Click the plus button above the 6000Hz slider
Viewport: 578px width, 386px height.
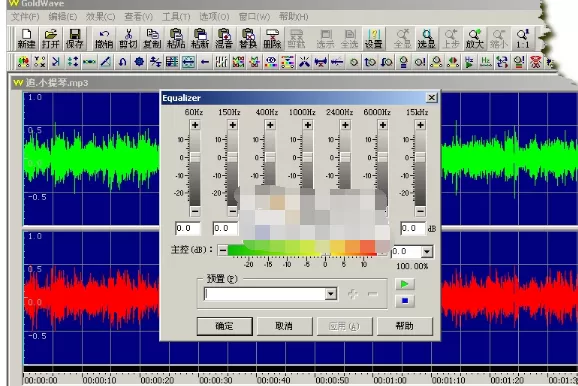tap(383, 125)
